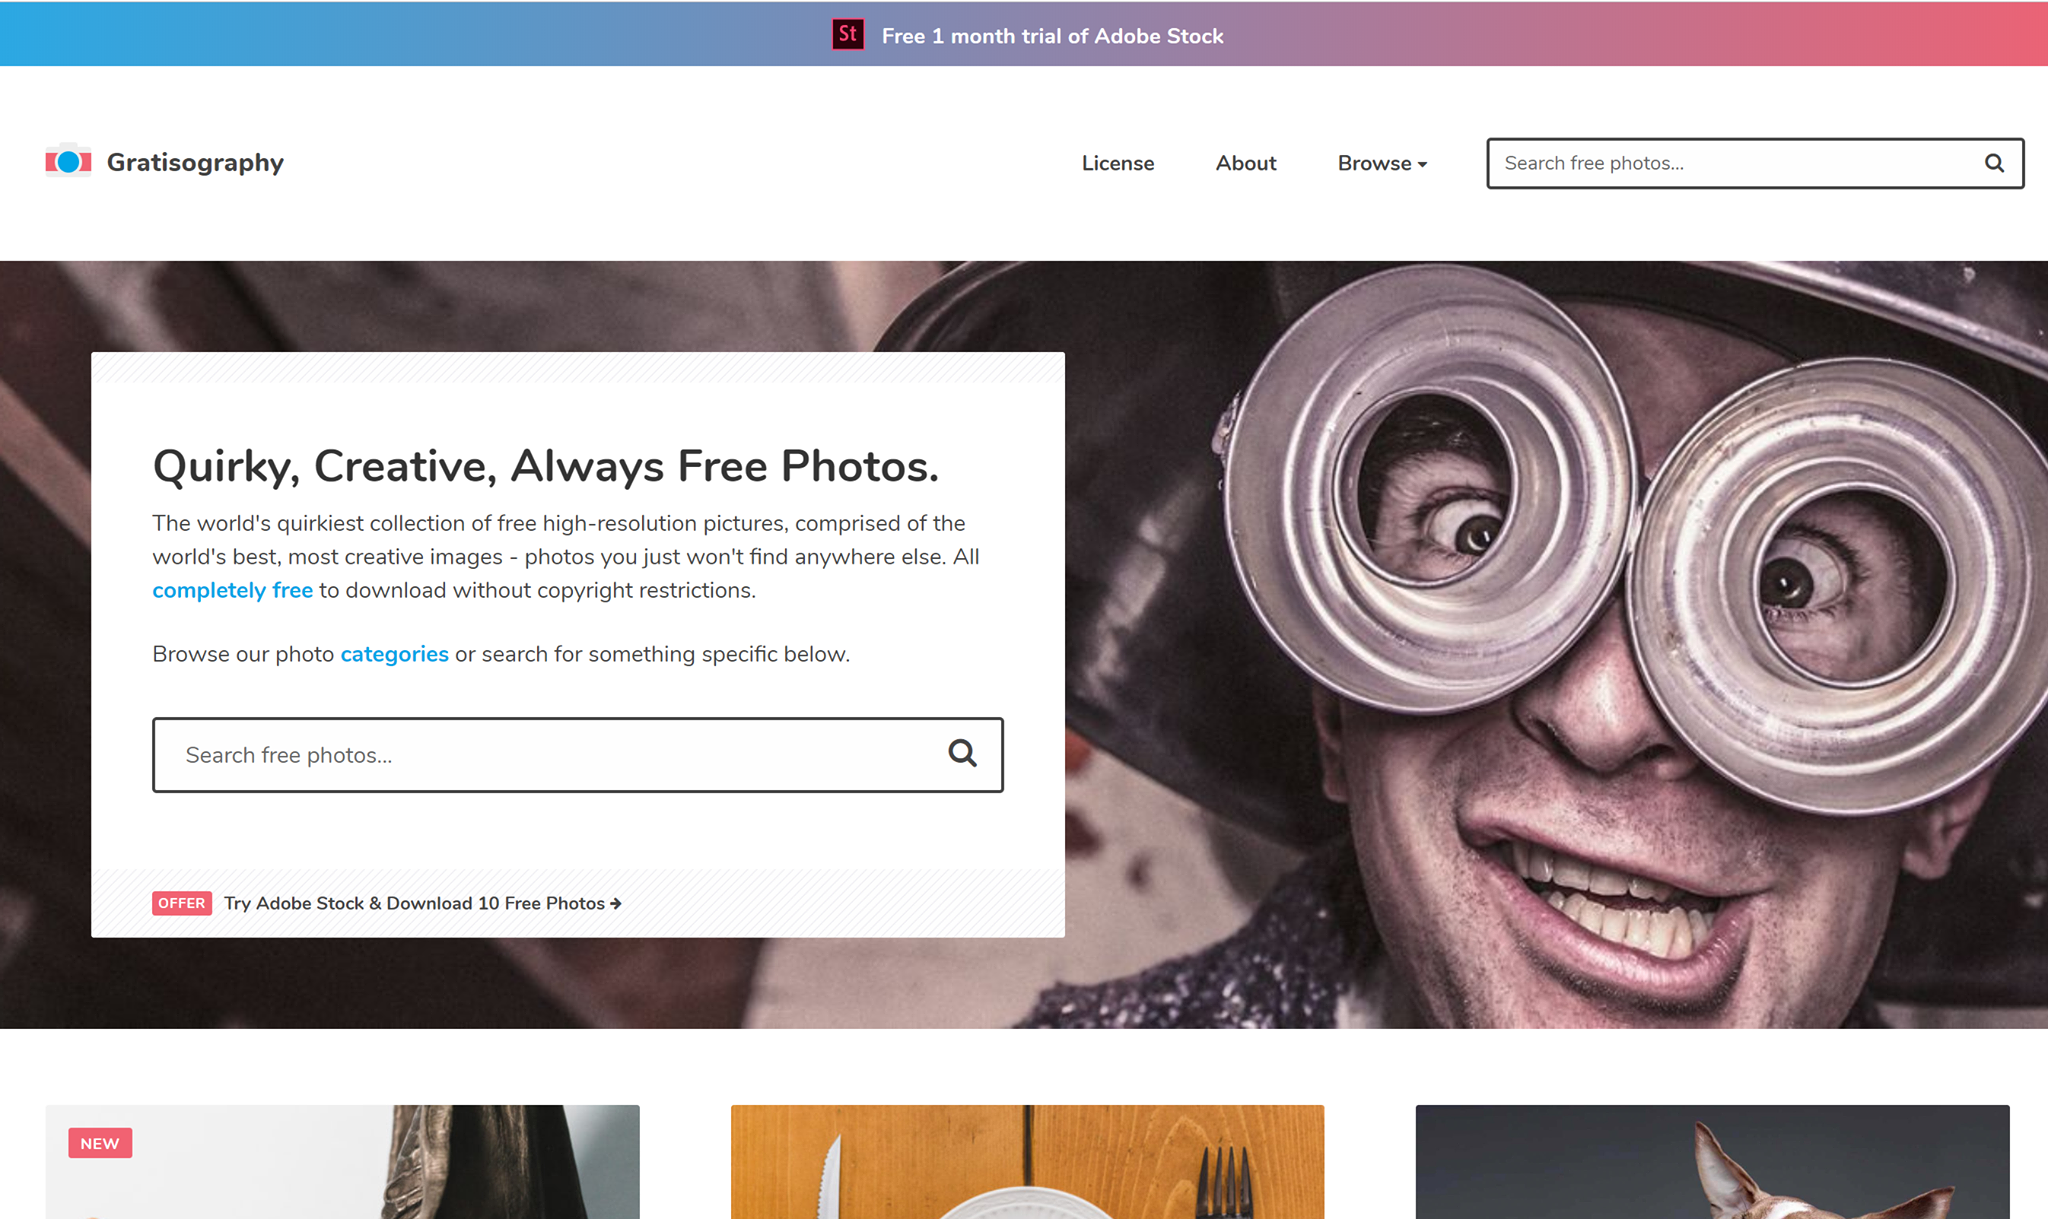This screenshot has width=2048, height=1219.
Task: Click the blue circle in Gratisography logo
Action: pos(67,163)
